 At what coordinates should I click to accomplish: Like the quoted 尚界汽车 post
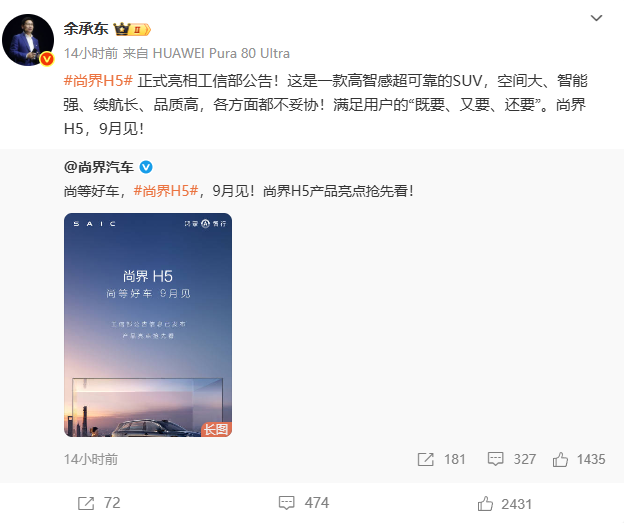tap(560, 459)
